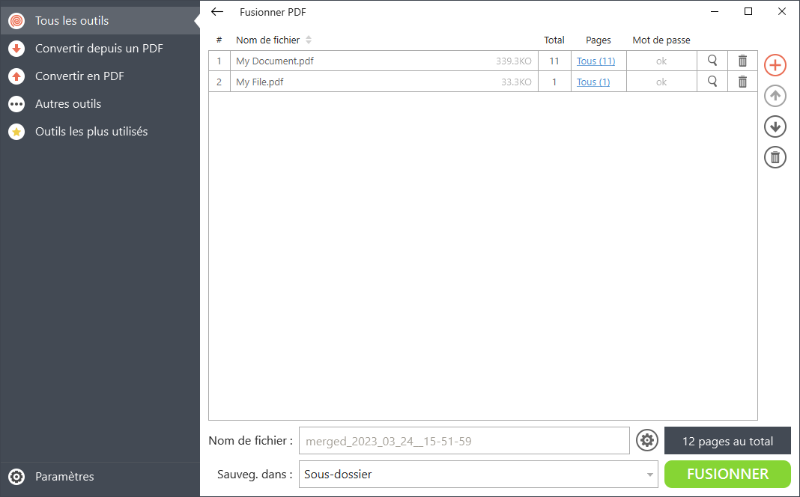Move selected file up with arrow button
This screenshot has height=497, width=800.
pos(775,96)
